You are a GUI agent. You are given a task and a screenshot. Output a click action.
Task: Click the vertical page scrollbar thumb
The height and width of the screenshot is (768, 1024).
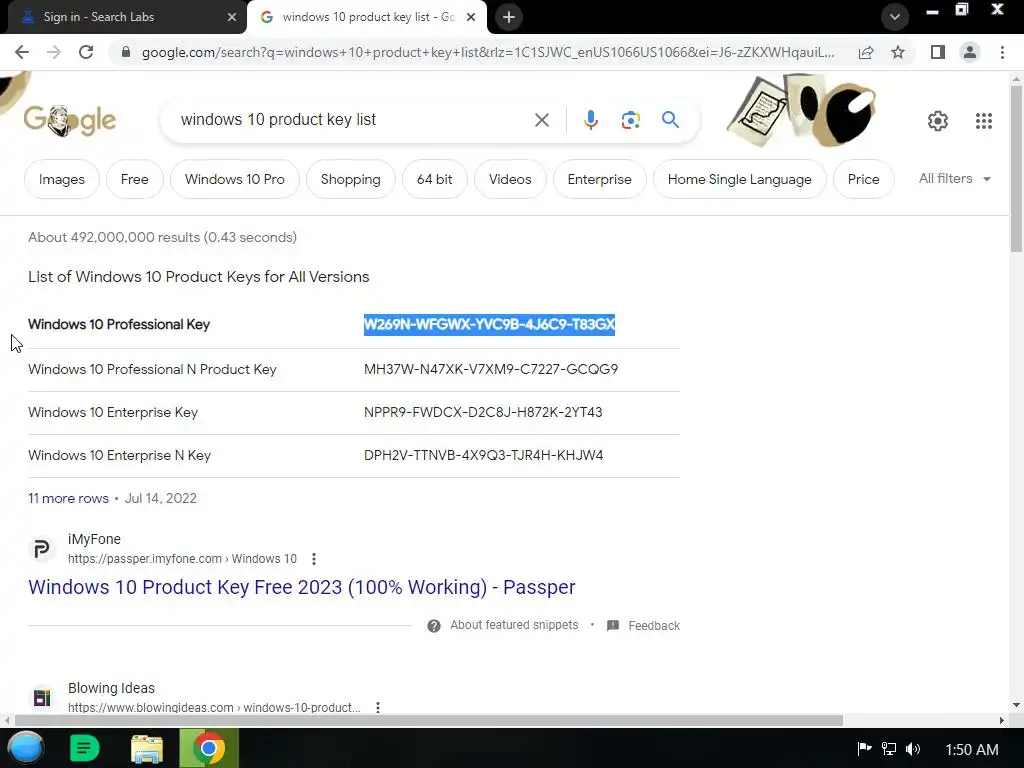click(x=1016, y=168)
